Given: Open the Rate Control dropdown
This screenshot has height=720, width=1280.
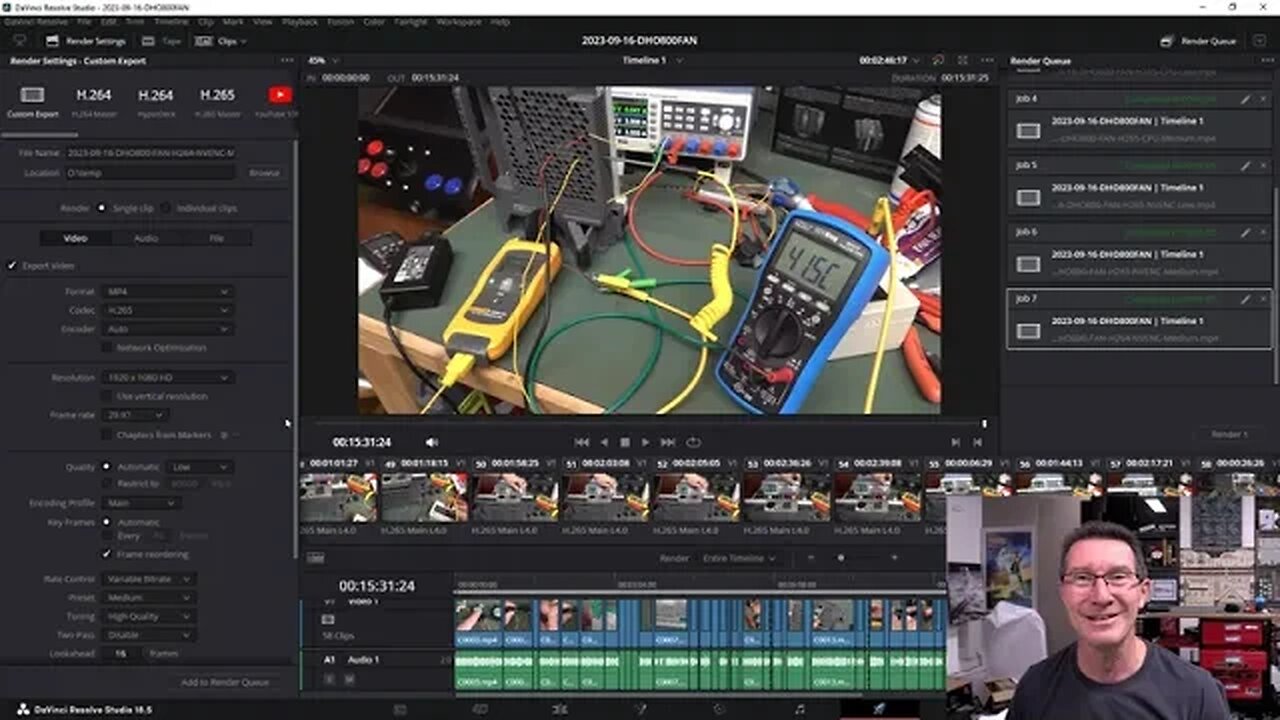Looking at the screenshot, I should pos(148,579).
